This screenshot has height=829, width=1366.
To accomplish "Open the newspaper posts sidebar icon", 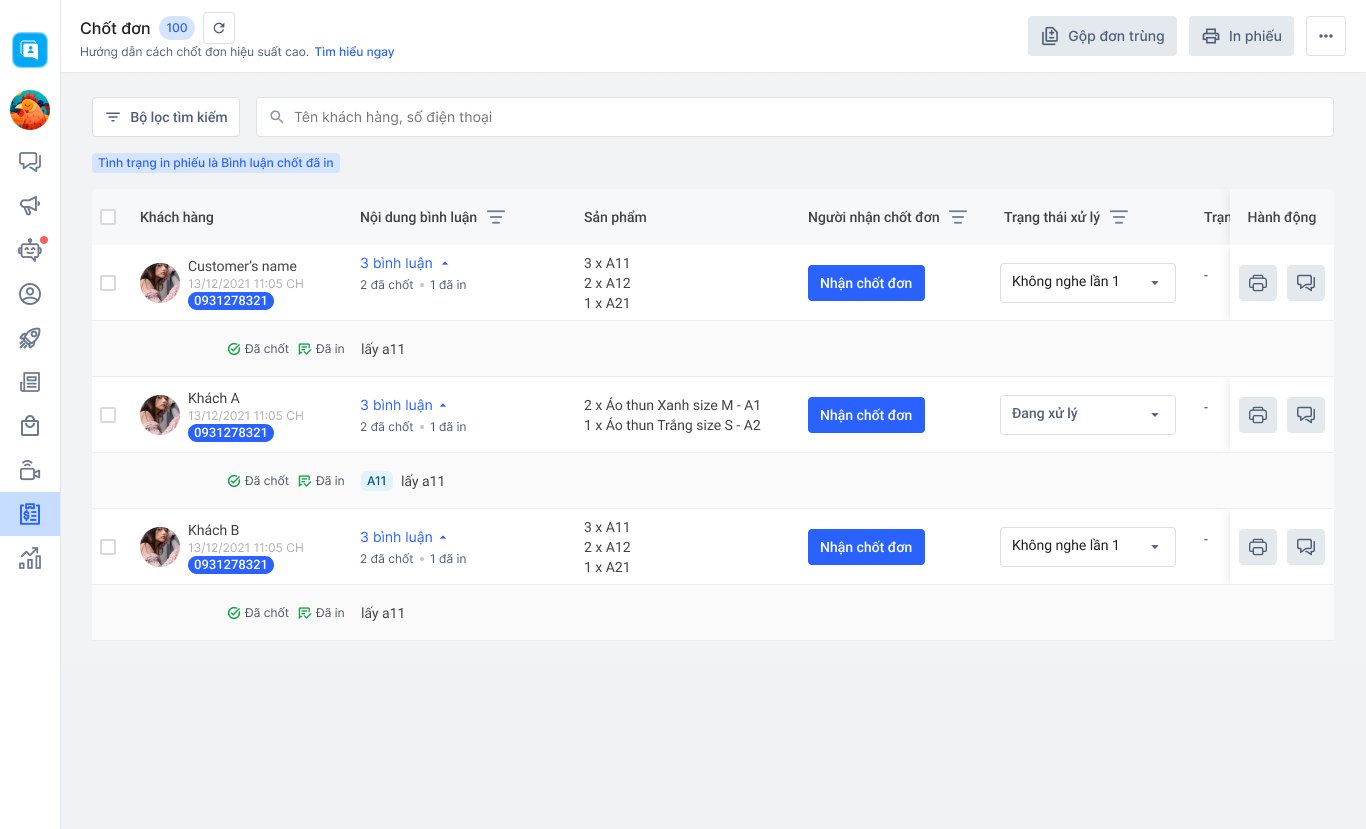I will click(x=30, y=382).
